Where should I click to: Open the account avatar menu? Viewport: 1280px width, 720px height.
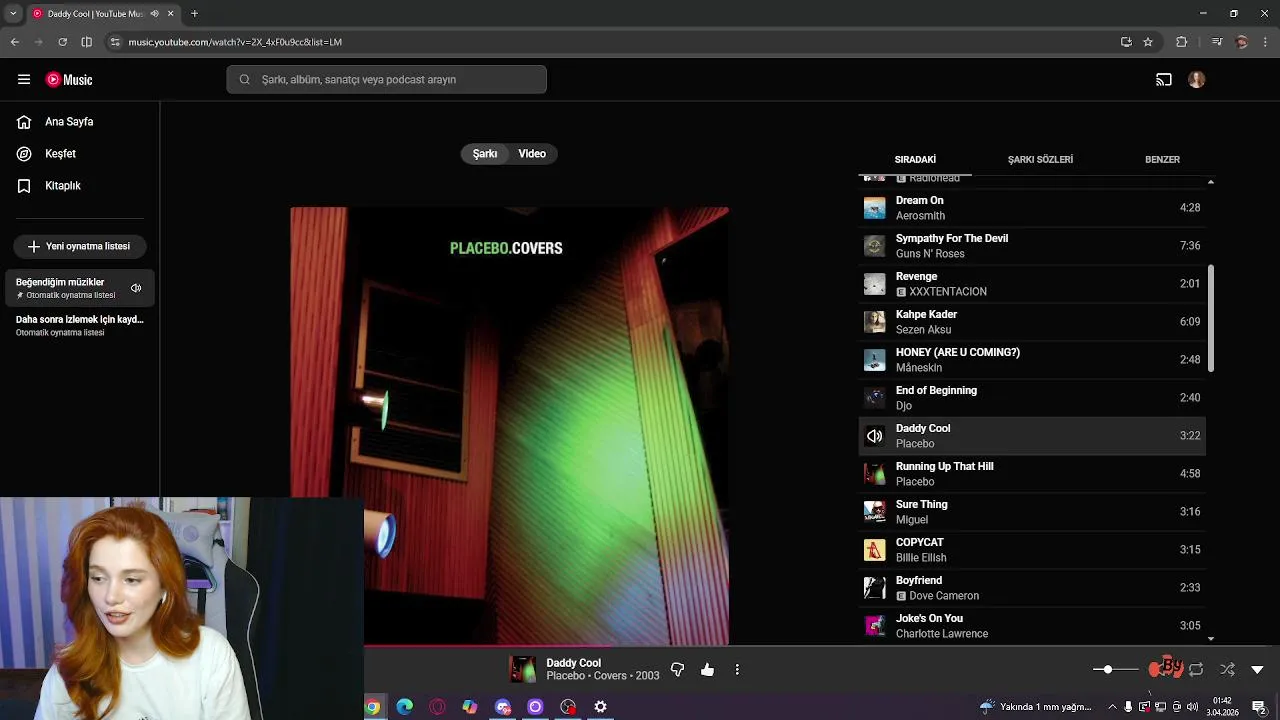tap(1197, 80)
